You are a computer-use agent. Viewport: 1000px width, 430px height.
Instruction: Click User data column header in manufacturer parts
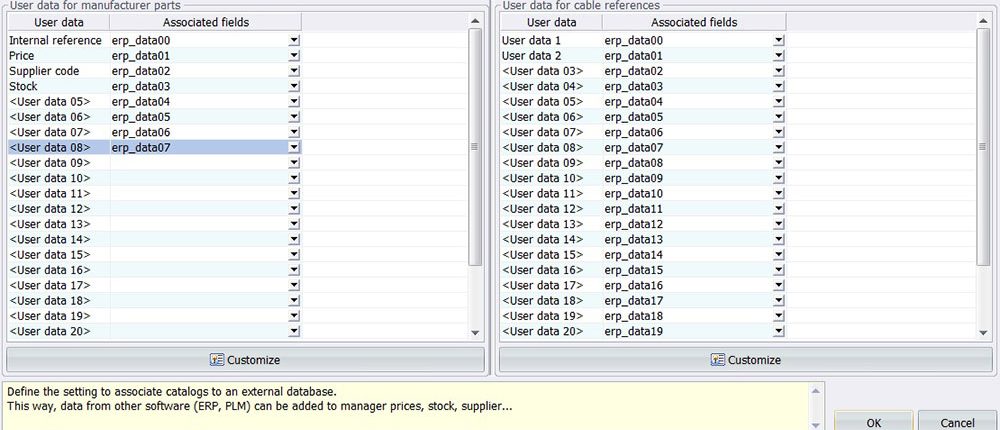[59, 22]
